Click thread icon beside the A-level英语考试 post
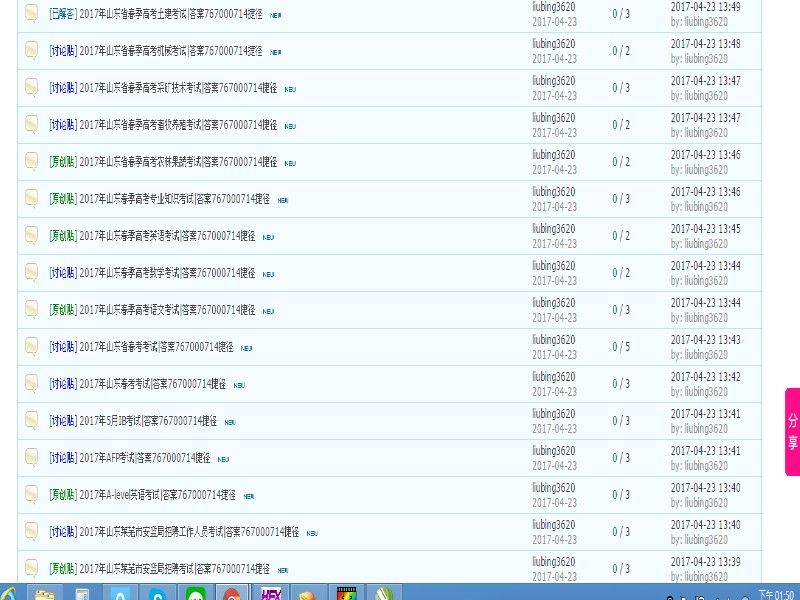The height and width of the screenshot is (600, 800). point(32,494)
